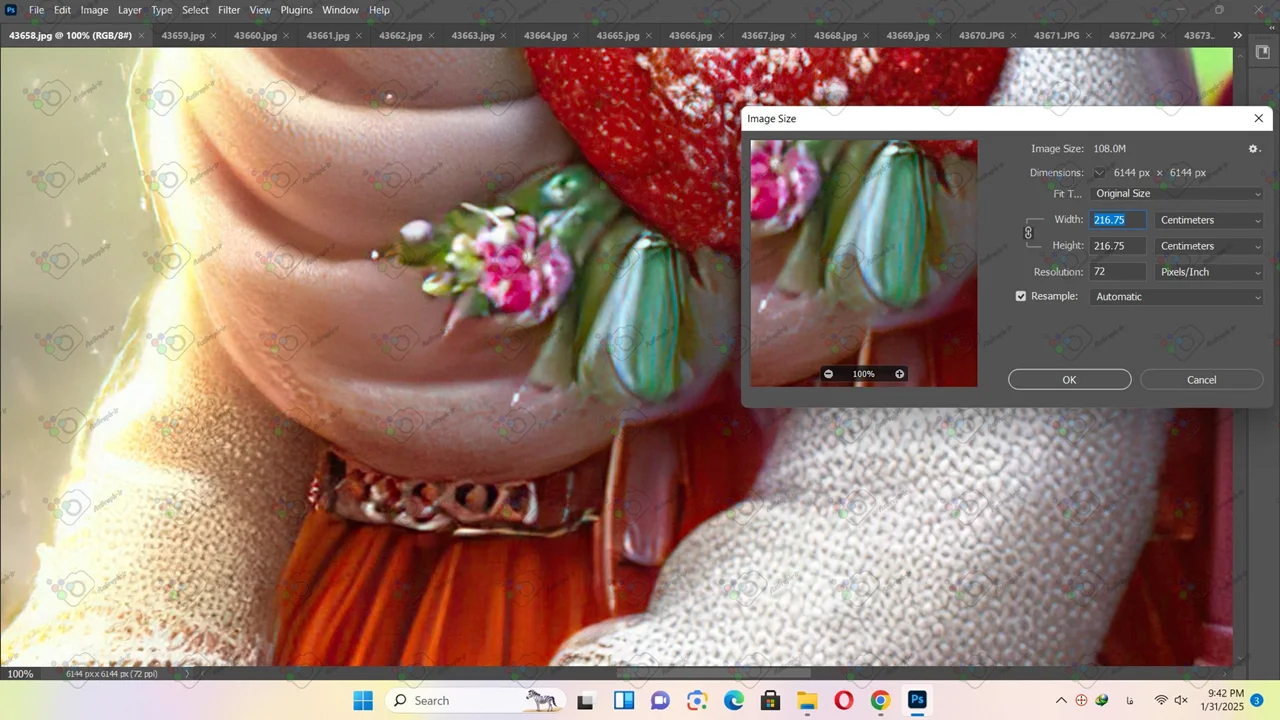Open the Dimensions unit dropdown arrow

[1099, 173]
